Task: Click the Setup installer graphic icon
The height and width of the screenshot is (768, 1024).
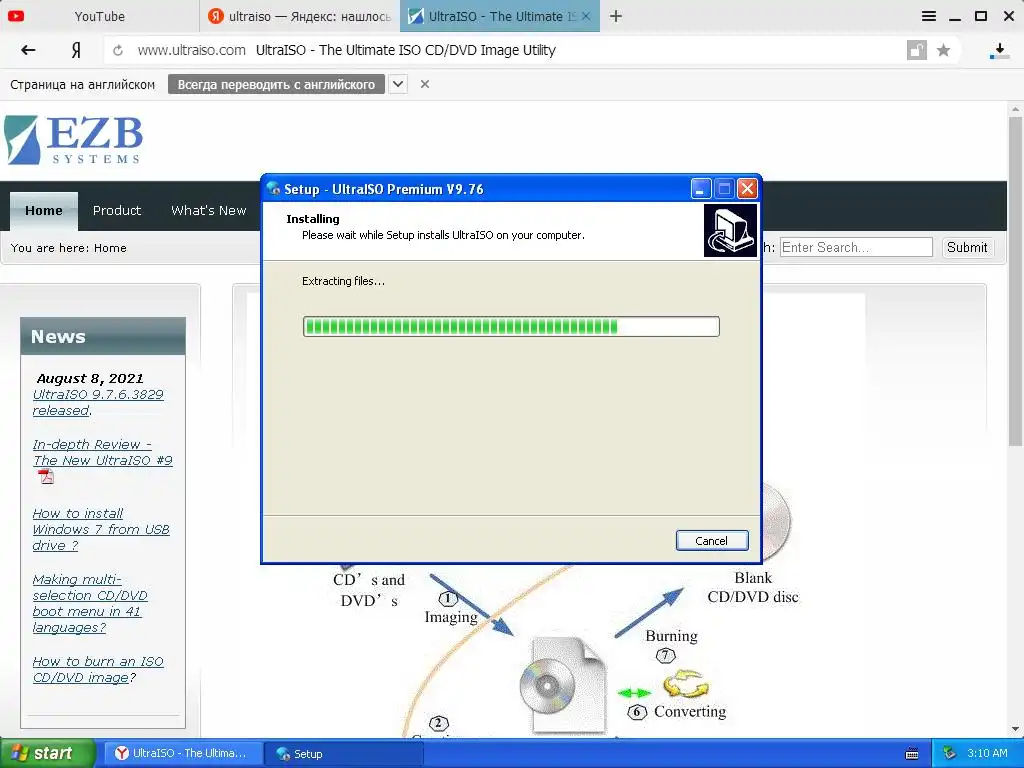Action: coord(730,231)
